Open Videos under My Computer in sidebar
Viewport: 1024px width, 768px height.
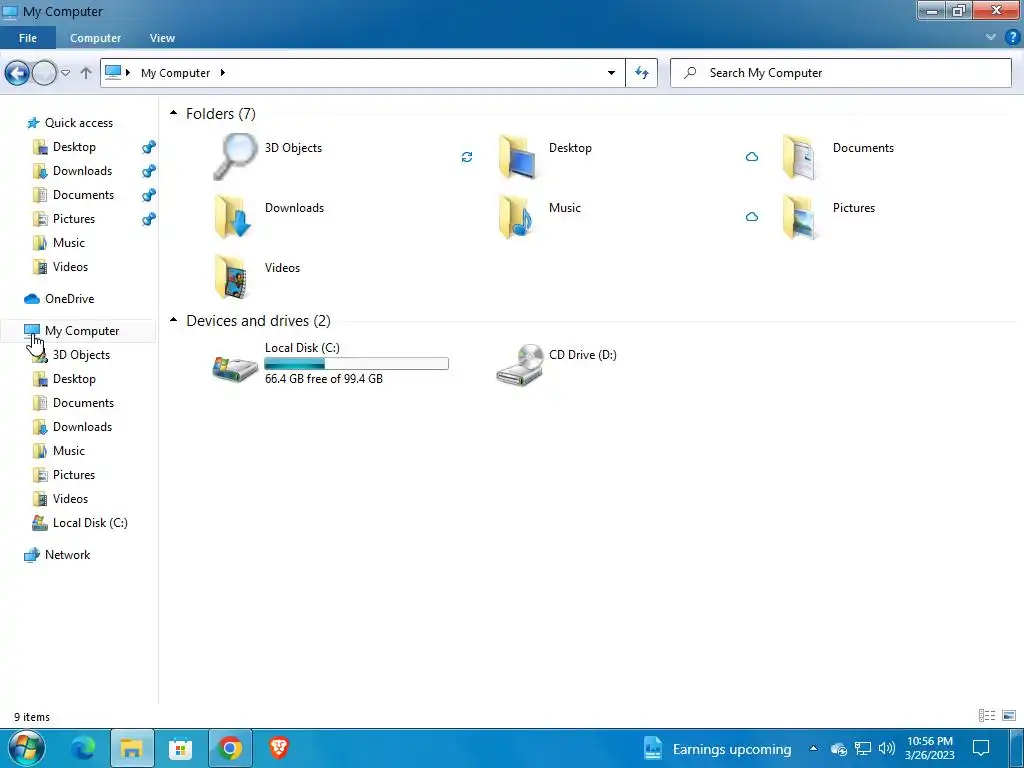70,498
